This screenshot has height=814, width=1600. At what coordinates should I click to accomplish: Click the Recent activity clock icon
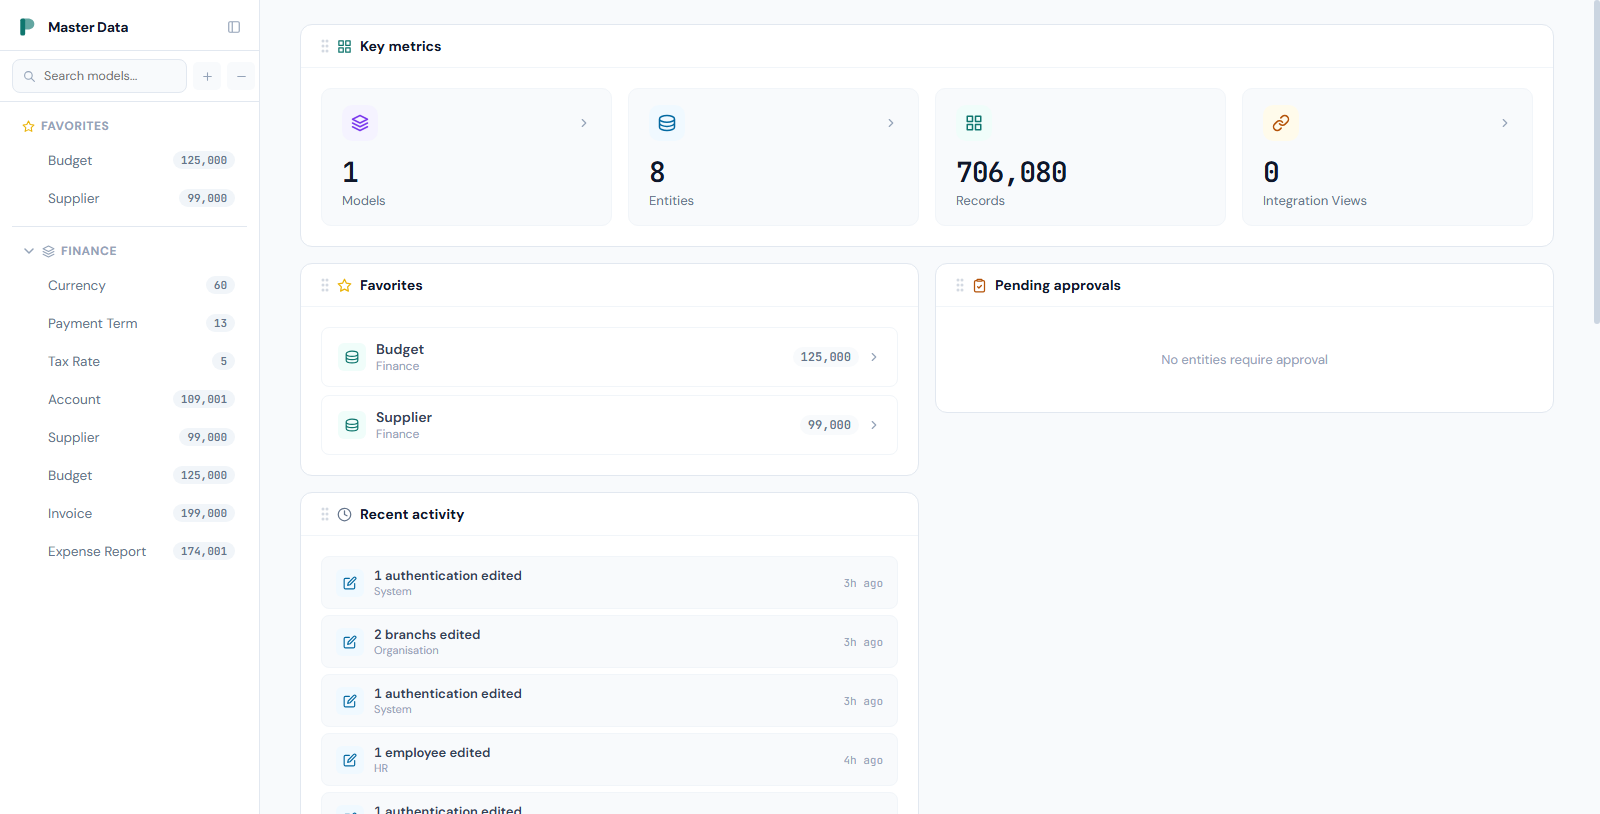pos(345,515)
